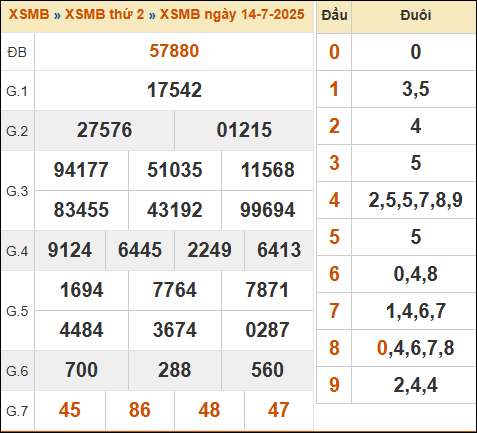Screen dimensions: 477x433
Task: Select G.3 number 99694
Action: pos(268,210)
